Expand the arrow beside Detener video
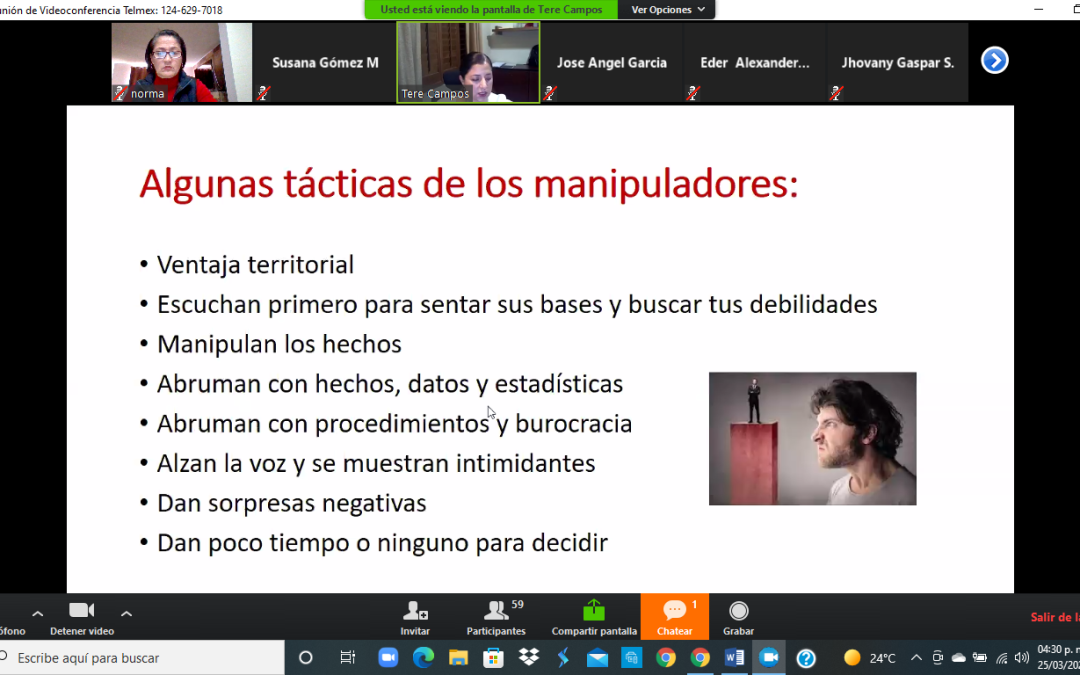The image size is (1080, 675). [126, 613]
